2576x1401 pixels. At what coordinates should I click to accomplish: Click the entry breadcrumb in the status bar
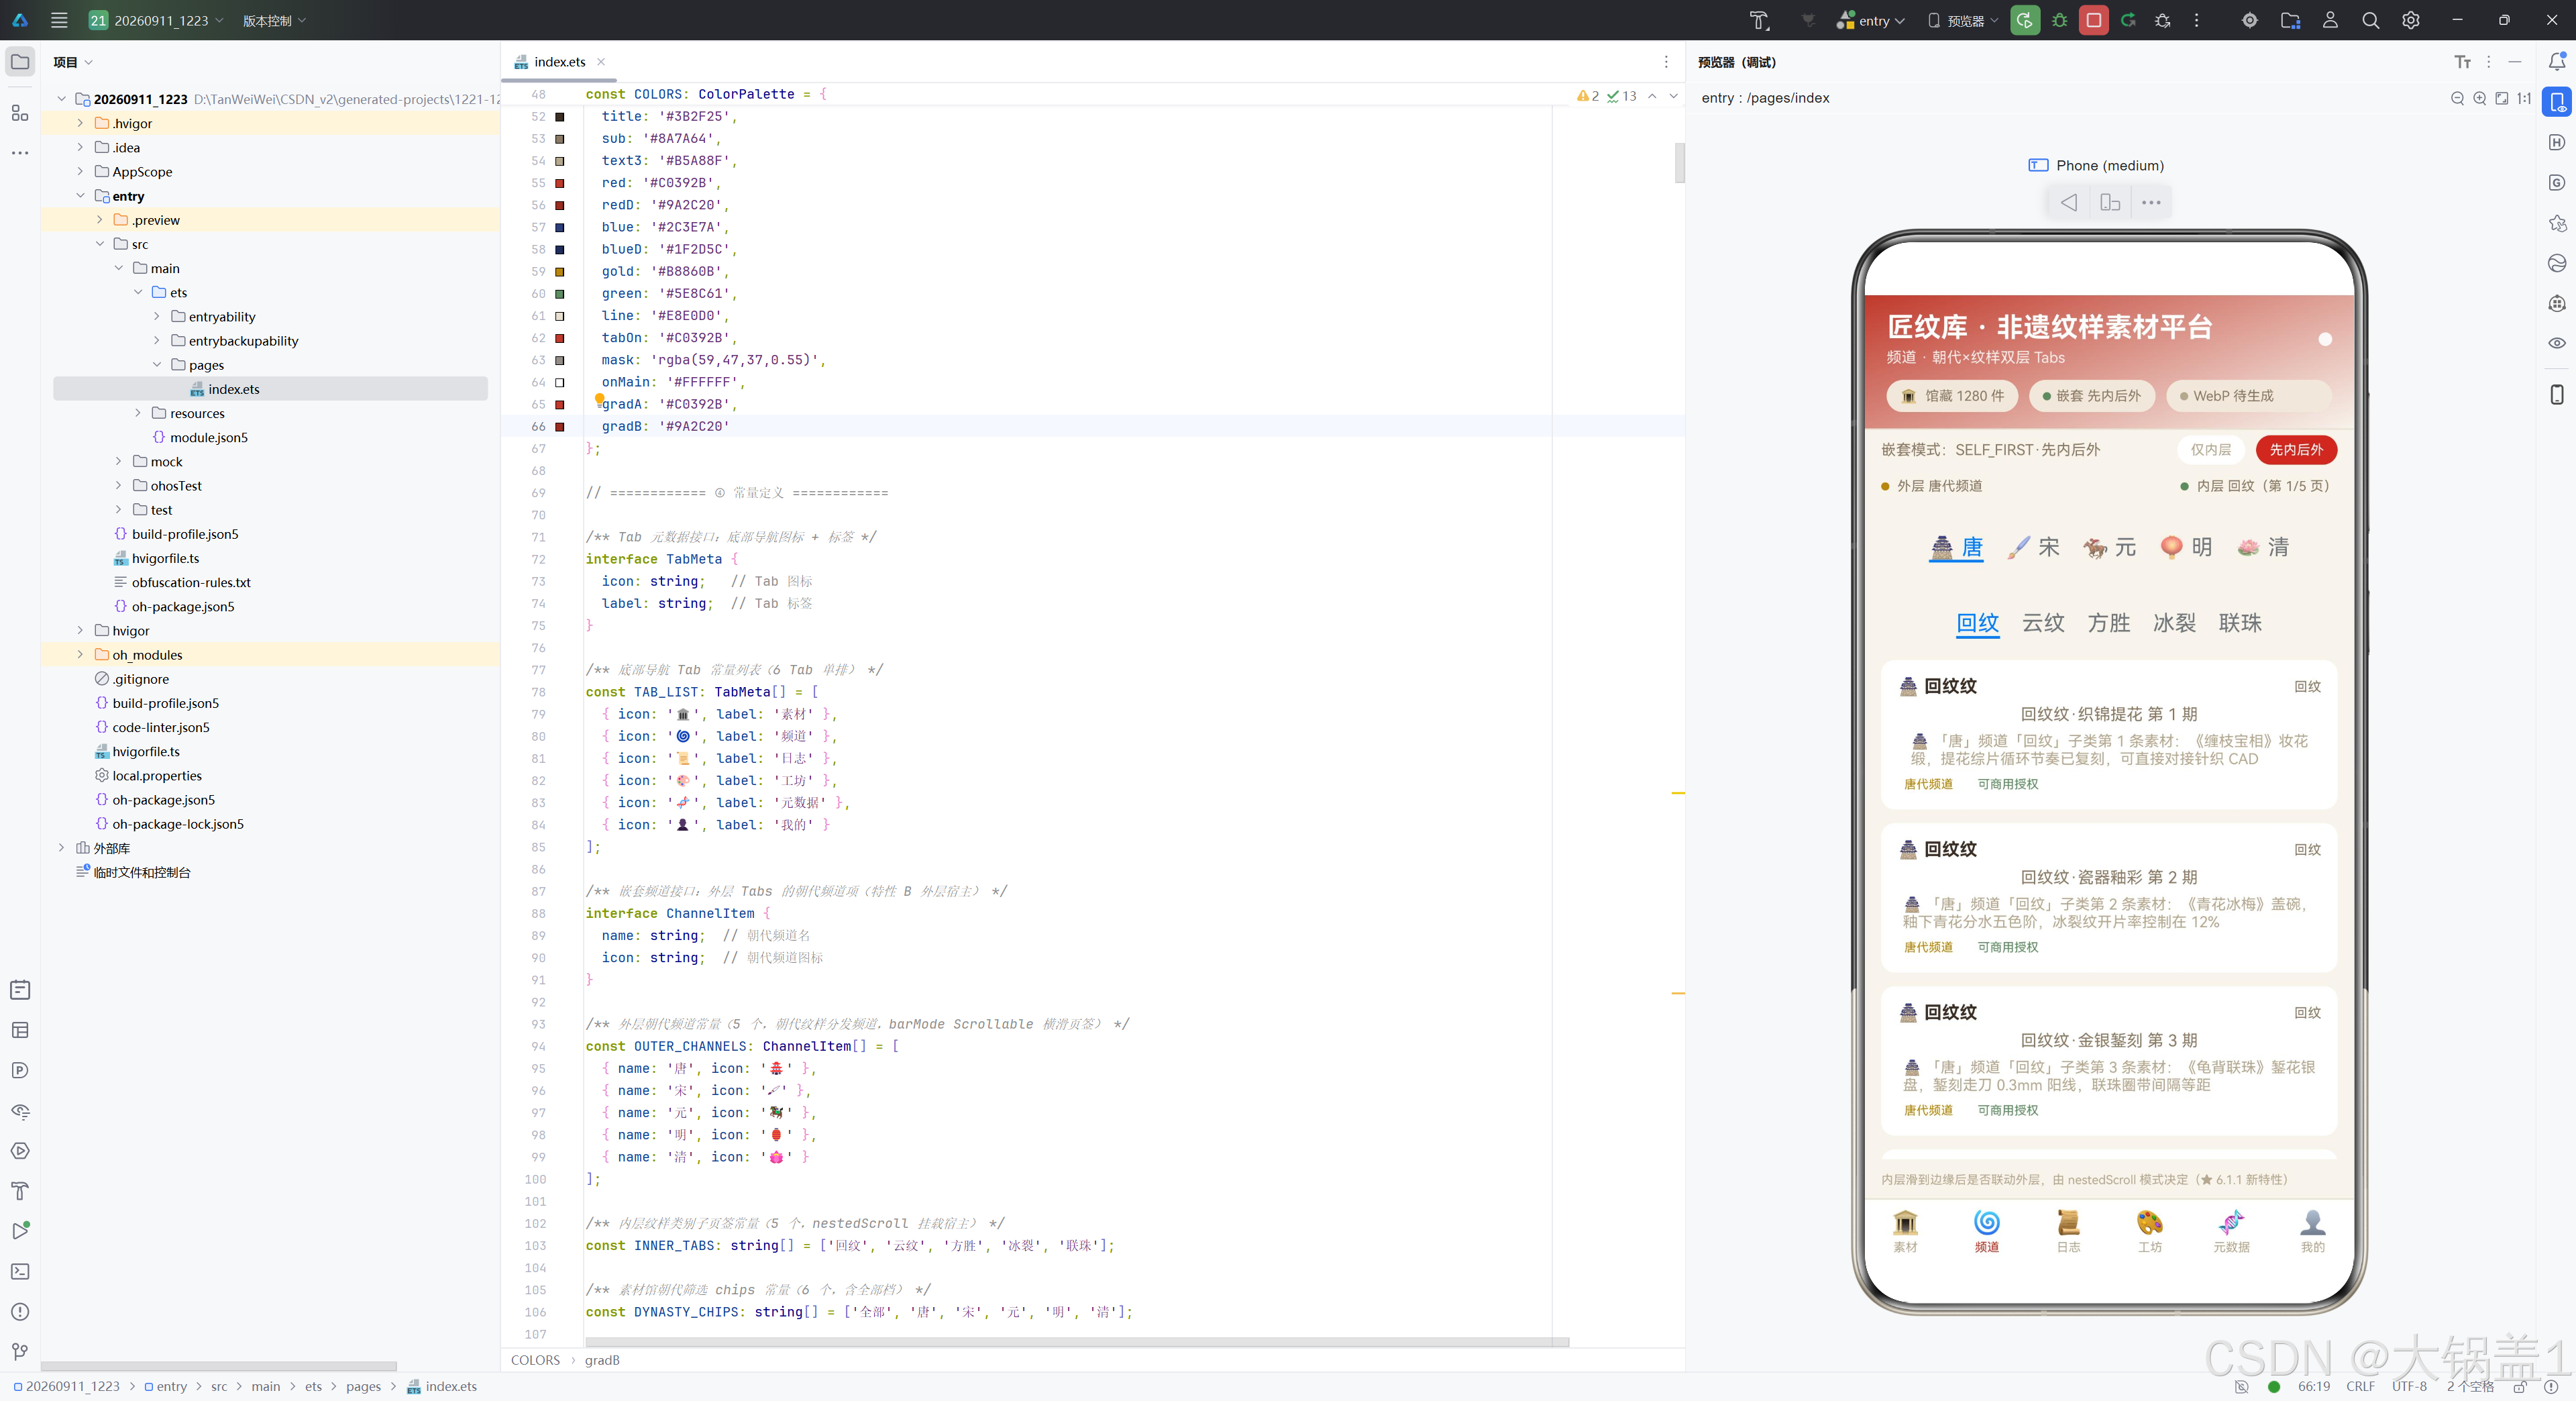pos(166,1386)
